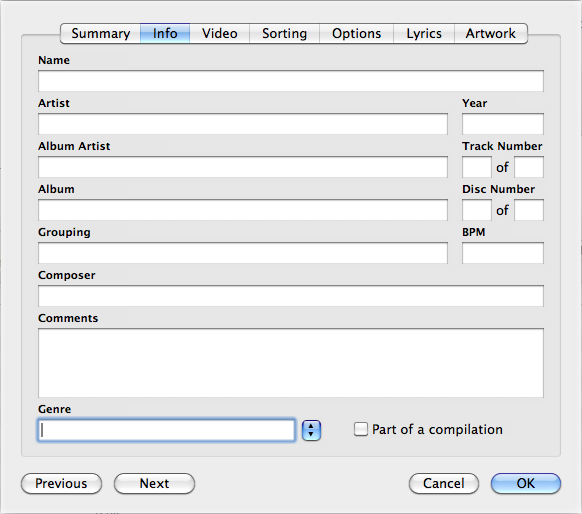Cancel the dialog
Image resolution: width=582 pixels, height=514 pixels.
444,484
